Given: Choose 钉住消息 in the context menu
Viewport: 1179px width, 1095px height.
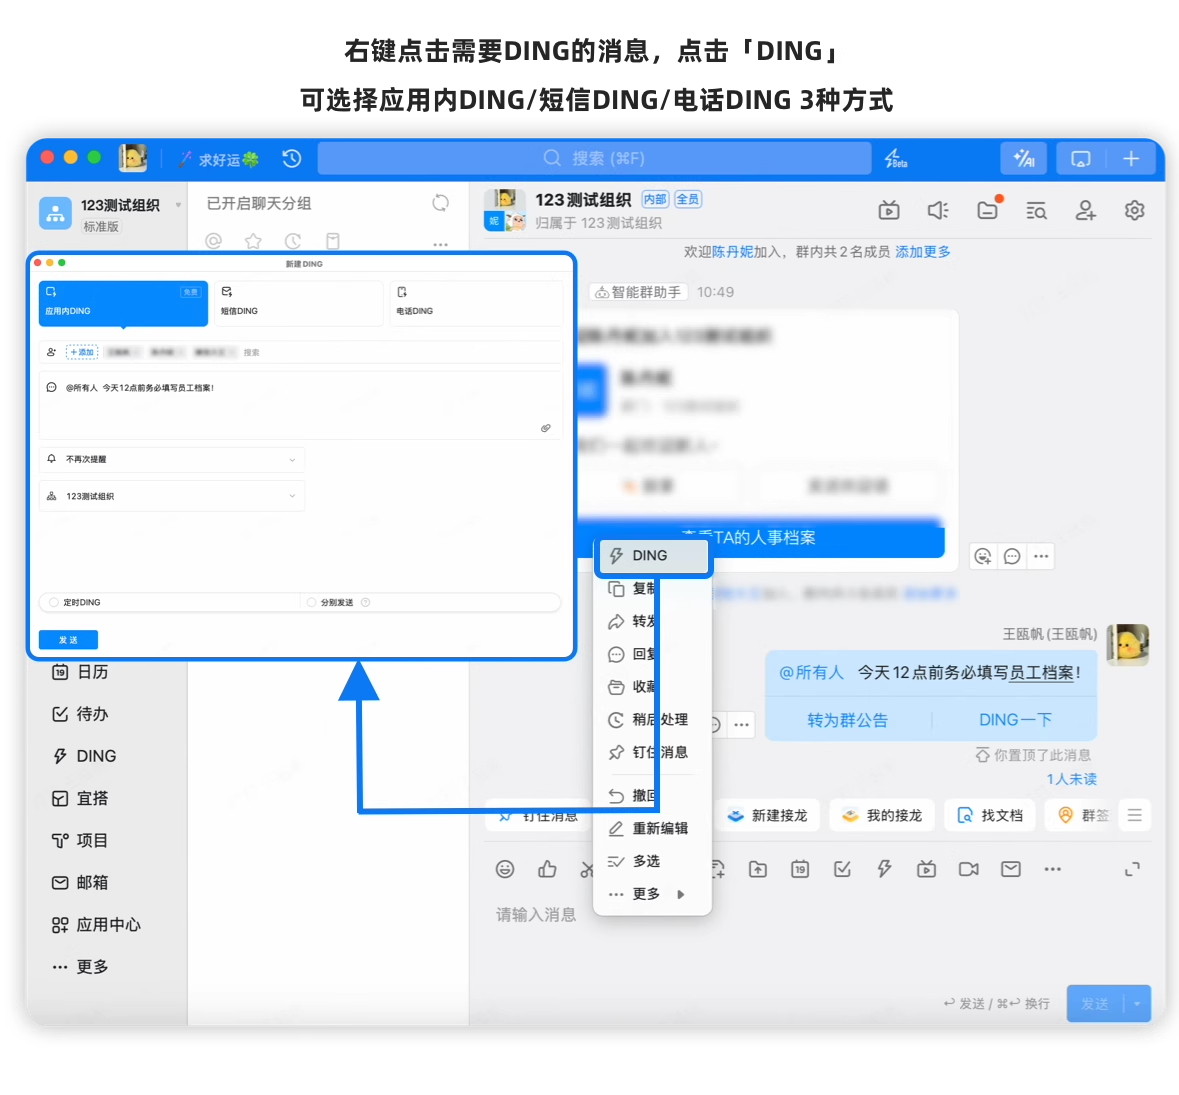Looking at the screenshot, I should (x=651, y=752).
